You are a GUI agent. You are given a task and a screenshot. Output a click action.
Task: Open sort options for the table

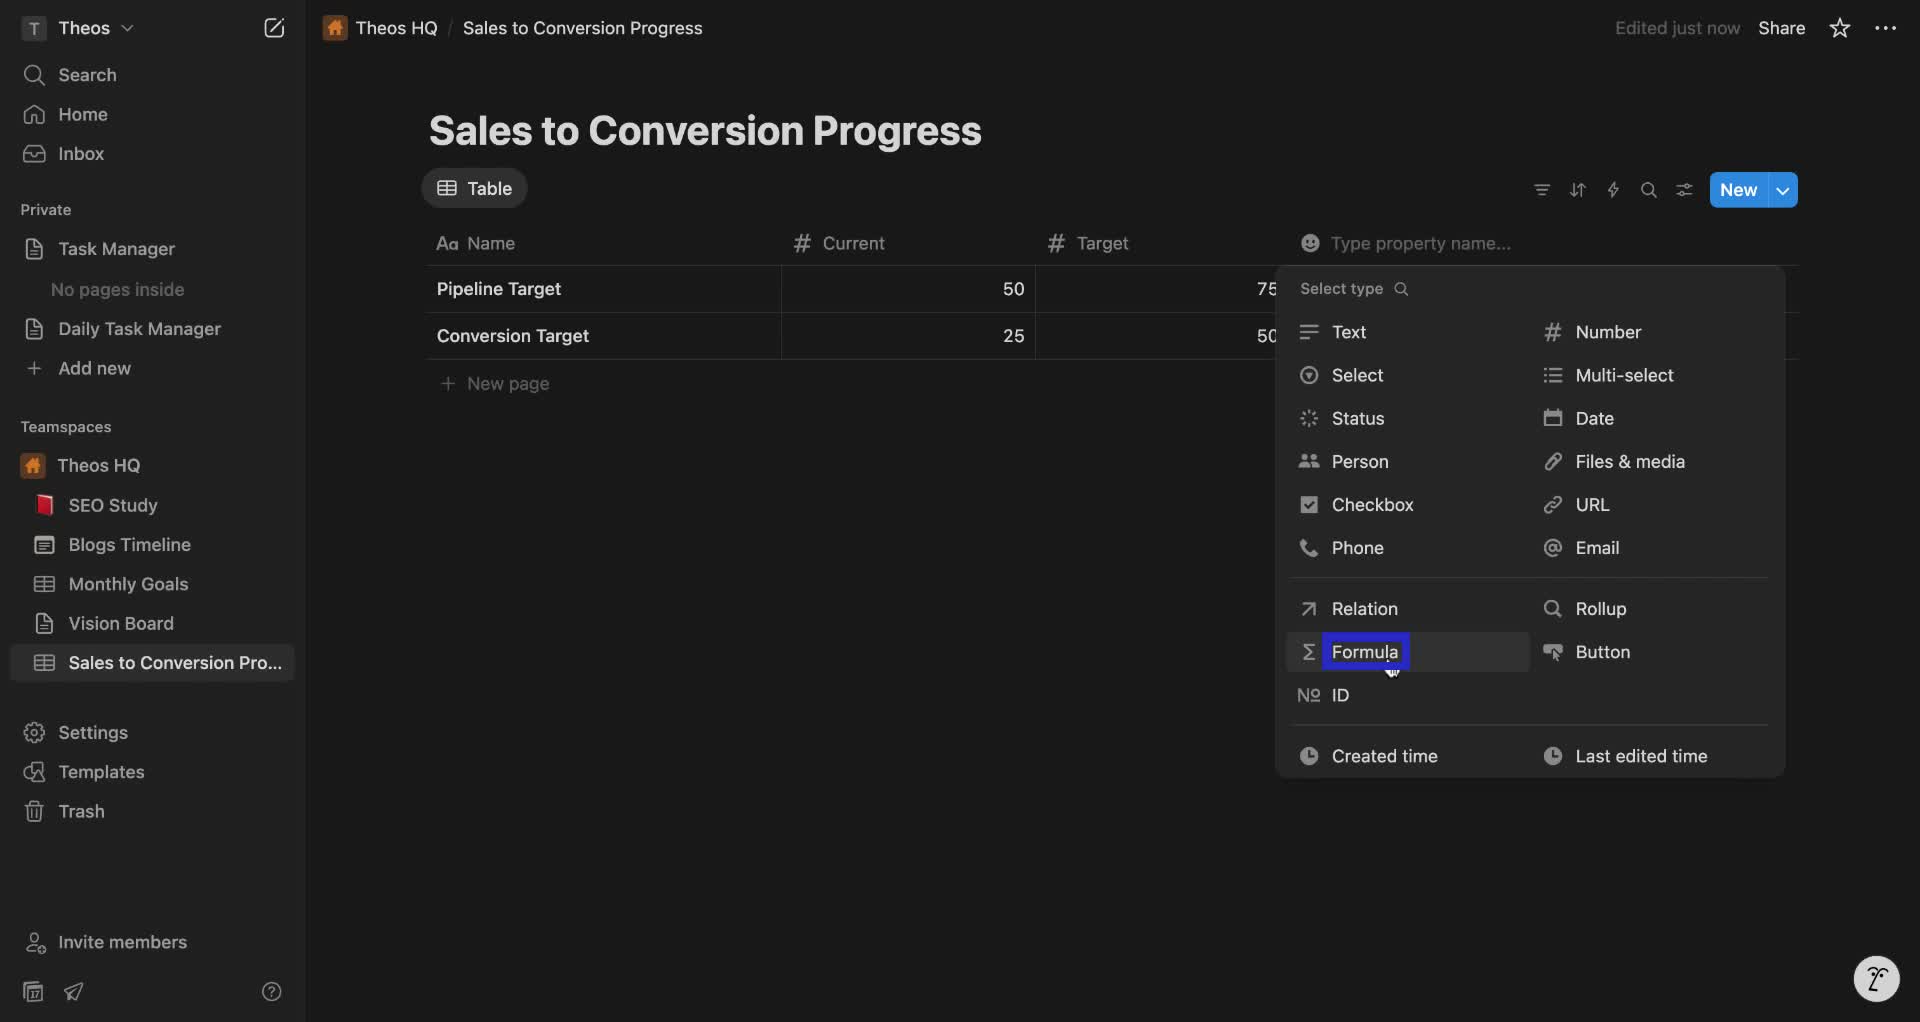(1578, 189)
